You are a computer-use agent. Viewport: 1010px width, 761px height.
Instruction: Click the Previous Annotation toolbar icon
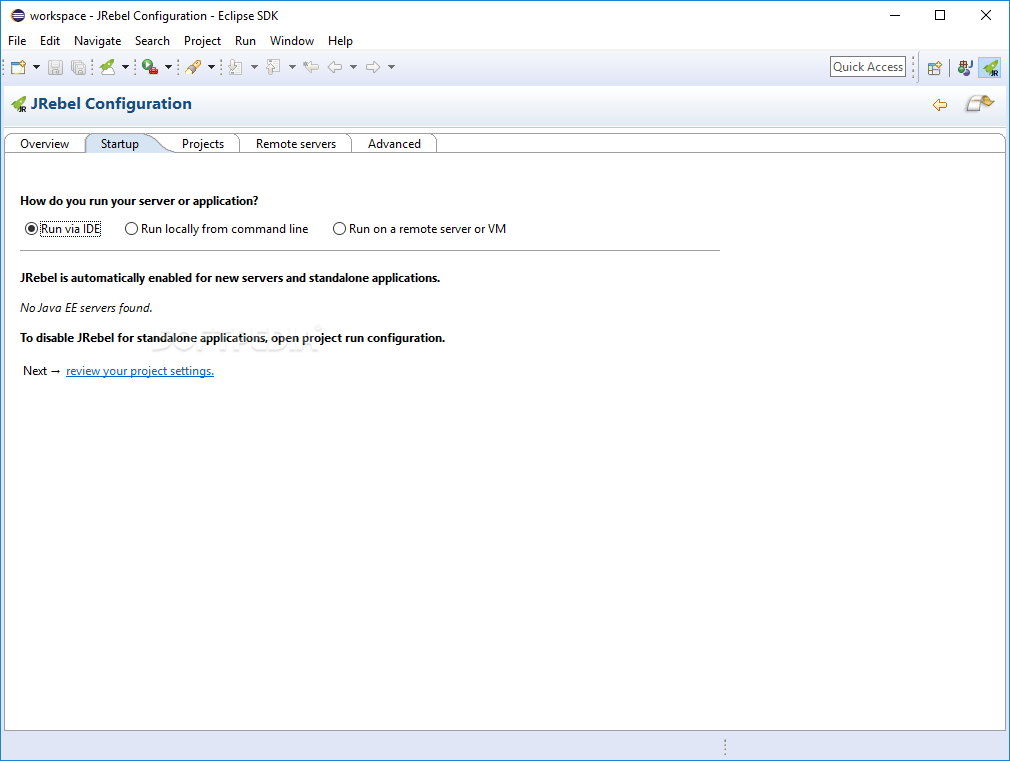pos(274,67)
